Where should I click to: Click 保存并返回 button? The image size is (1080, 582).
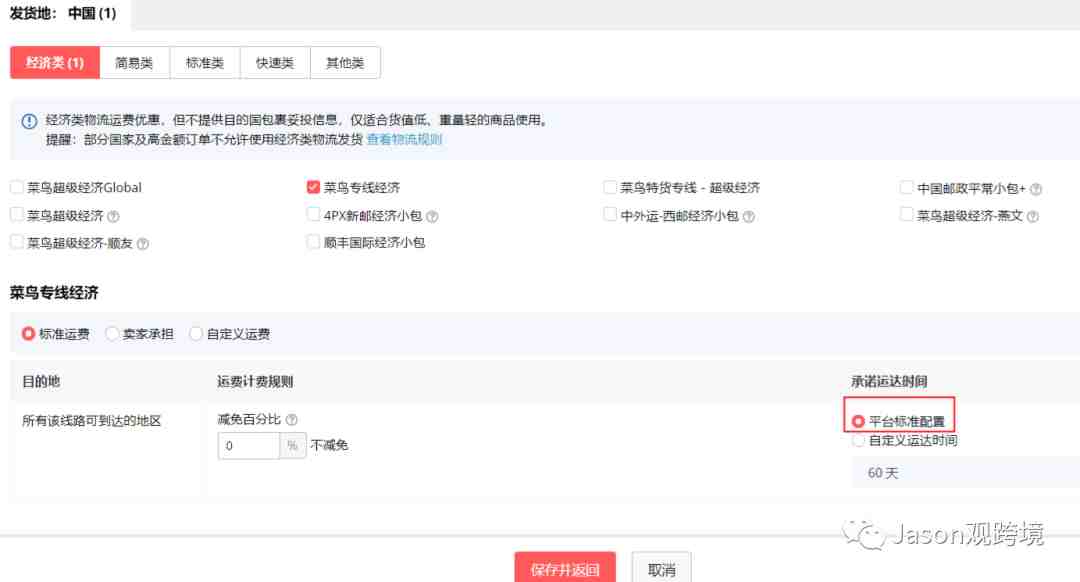[x=565, y=569]
